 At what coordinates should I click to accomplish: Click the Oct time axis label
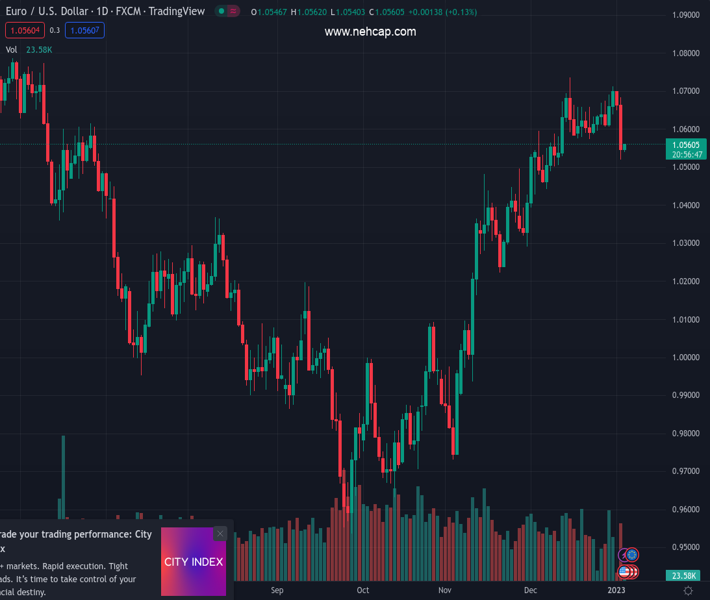(x=363, y=590)
